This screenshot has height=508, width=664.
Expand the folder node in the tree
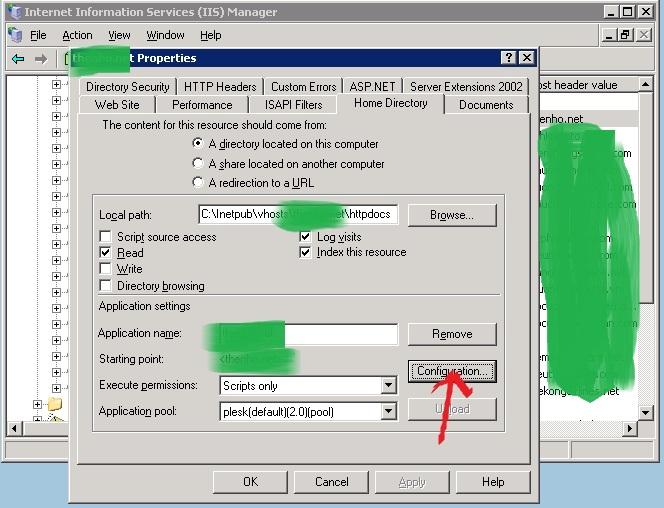pyautogui.click(x=37, y=404)
